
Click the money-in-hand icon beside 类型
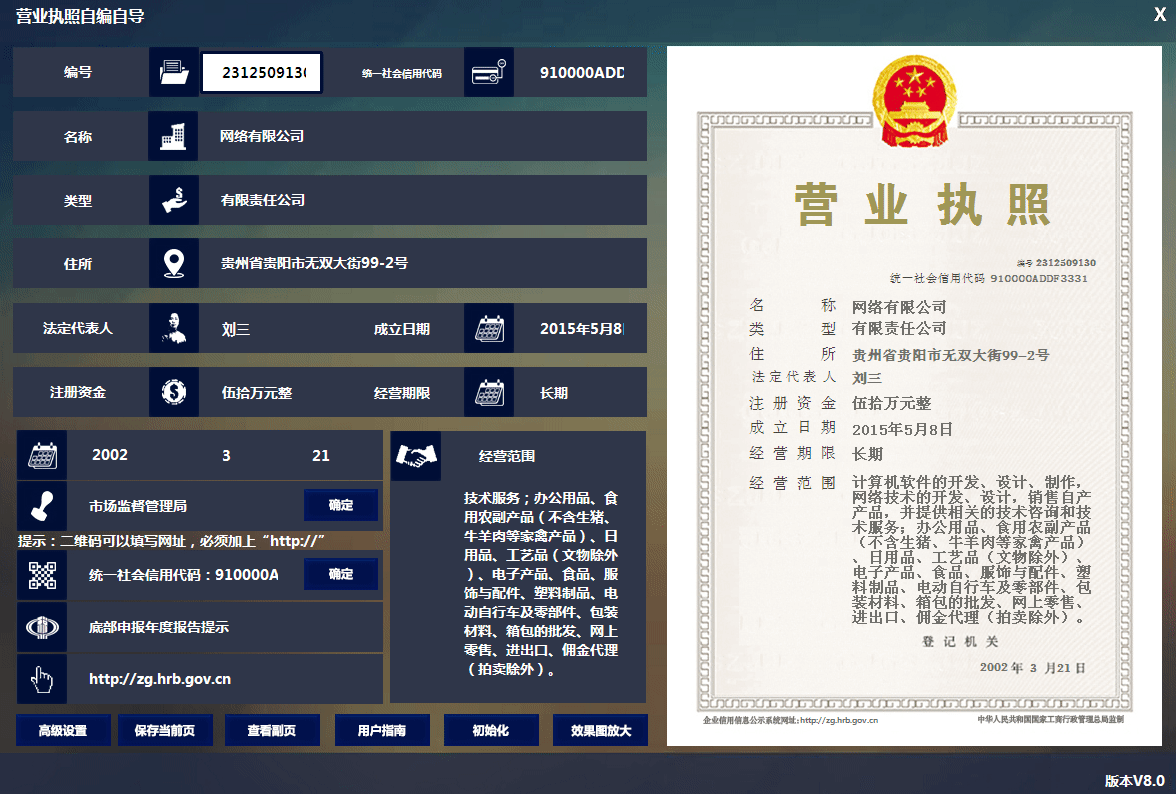pos(172,199)
